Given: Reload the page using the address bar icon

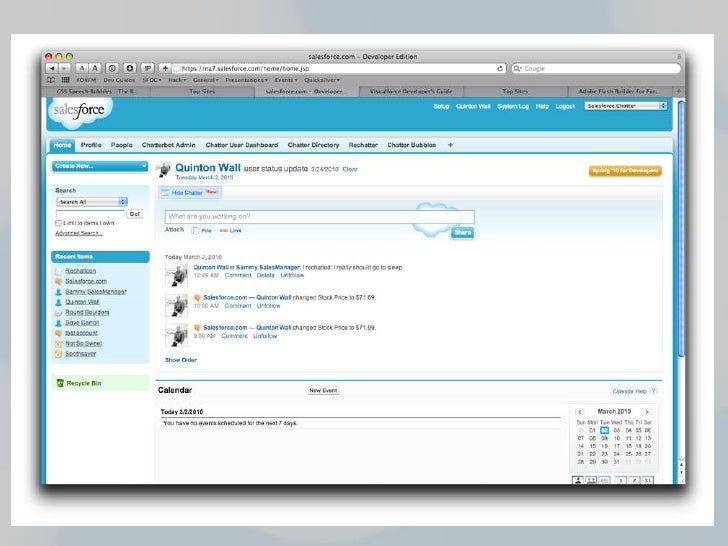Looking at the screenshot, I should 500,68.
